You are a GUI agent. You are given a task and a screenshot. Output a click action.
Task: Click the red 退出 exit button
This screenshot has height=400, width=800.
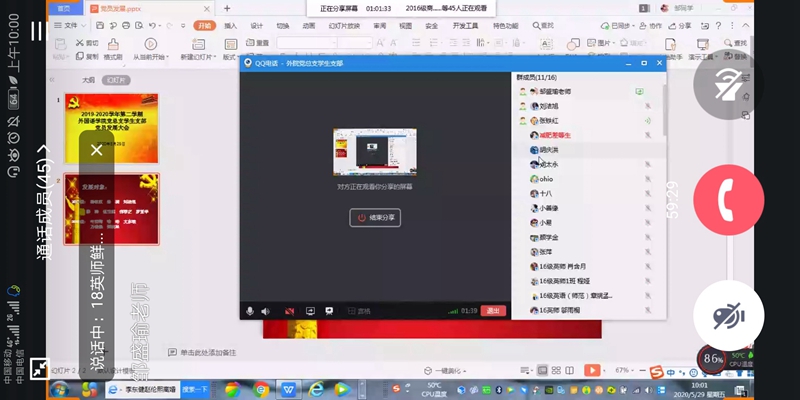[x=493, y=311]
